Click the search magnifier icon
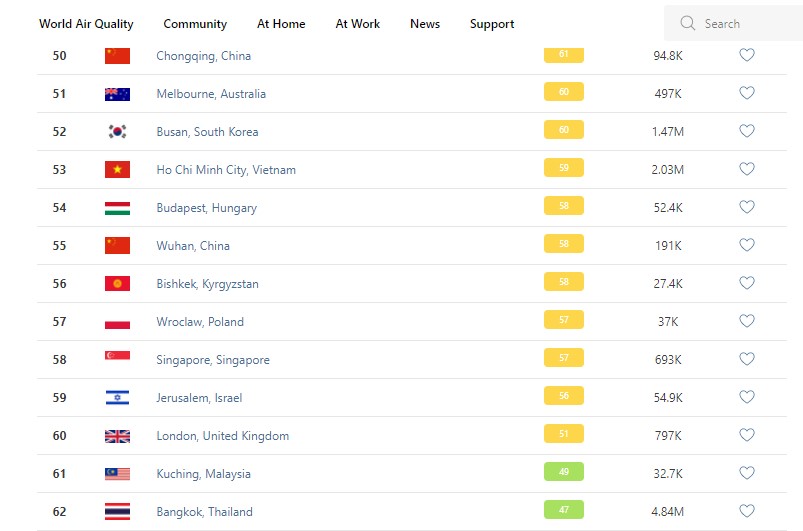The width and height of the screenshot is (803, 531). point(687,23)
